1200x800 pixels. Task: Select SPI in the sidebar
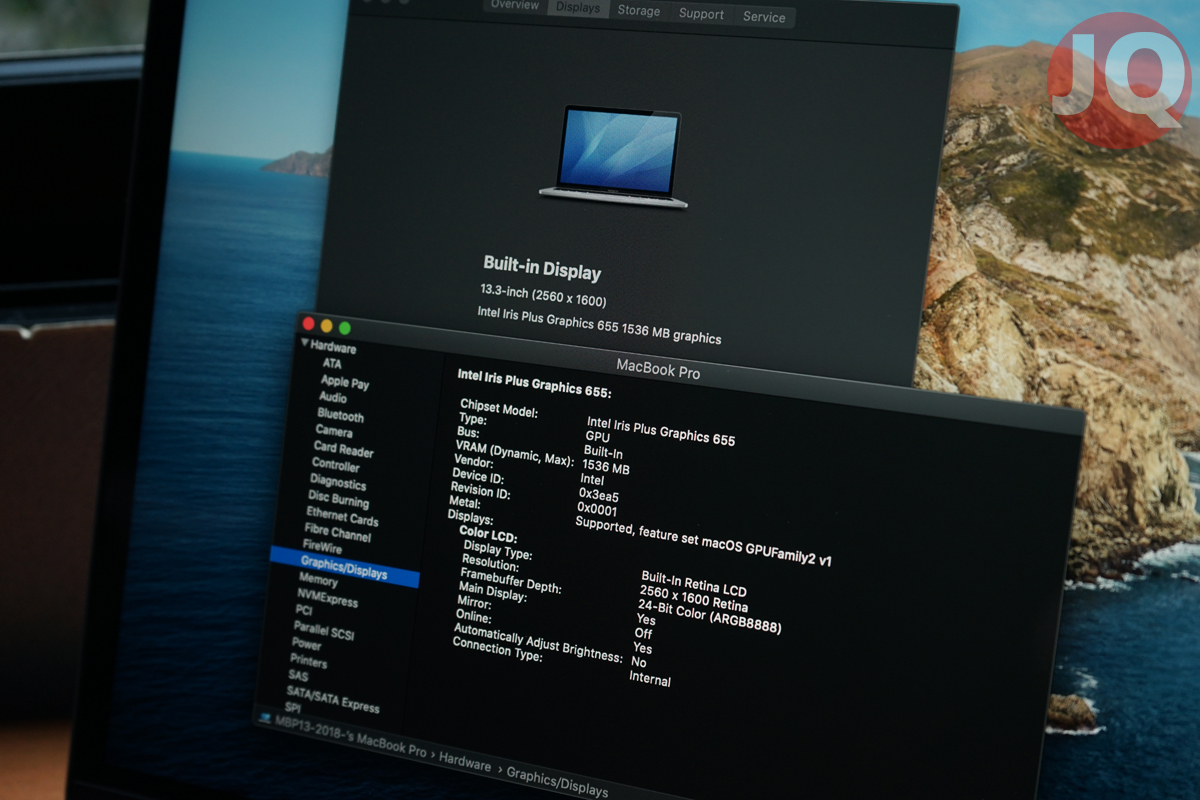292,708
